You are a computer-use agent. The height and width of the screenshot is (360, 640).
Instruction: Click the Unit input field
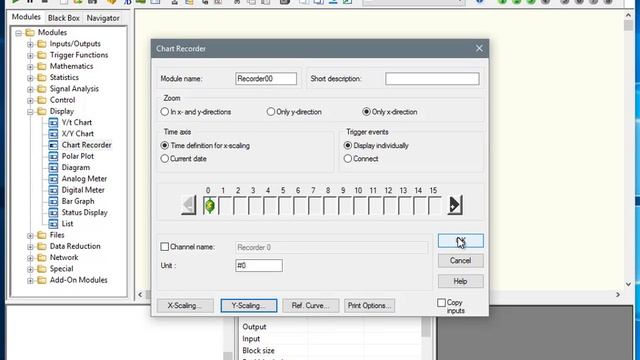tap(259, 266)
